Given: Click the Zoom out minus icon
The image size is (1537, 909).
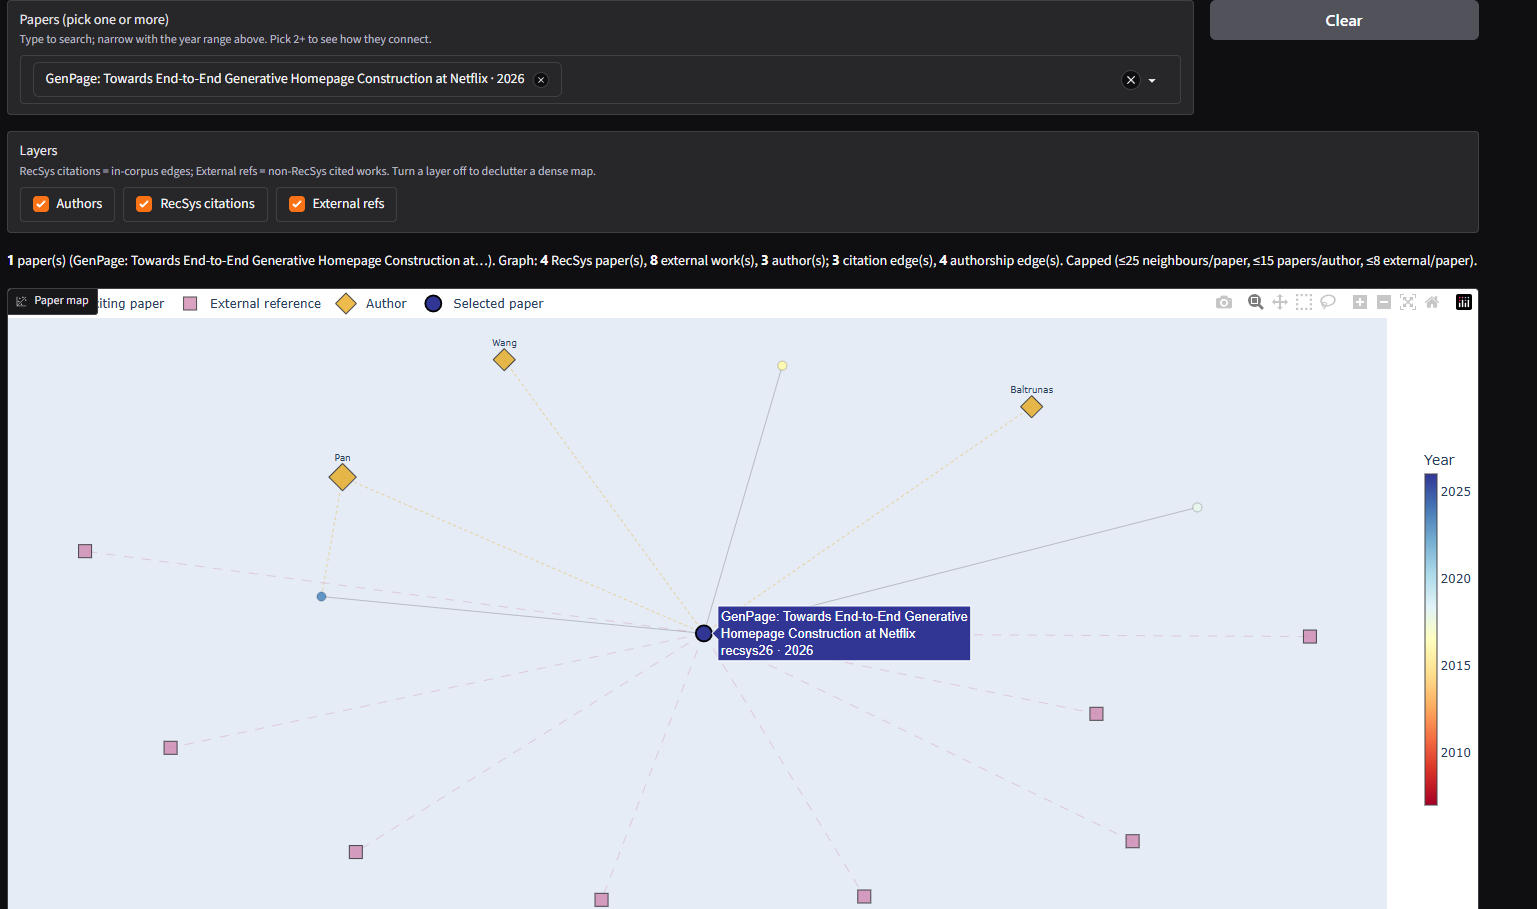Looking at the screenshot, I should coord(1384,302).
